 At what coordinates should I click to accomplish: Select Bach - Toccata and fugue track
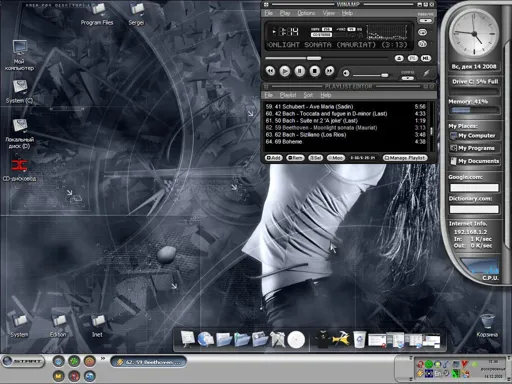pos(345,114)
